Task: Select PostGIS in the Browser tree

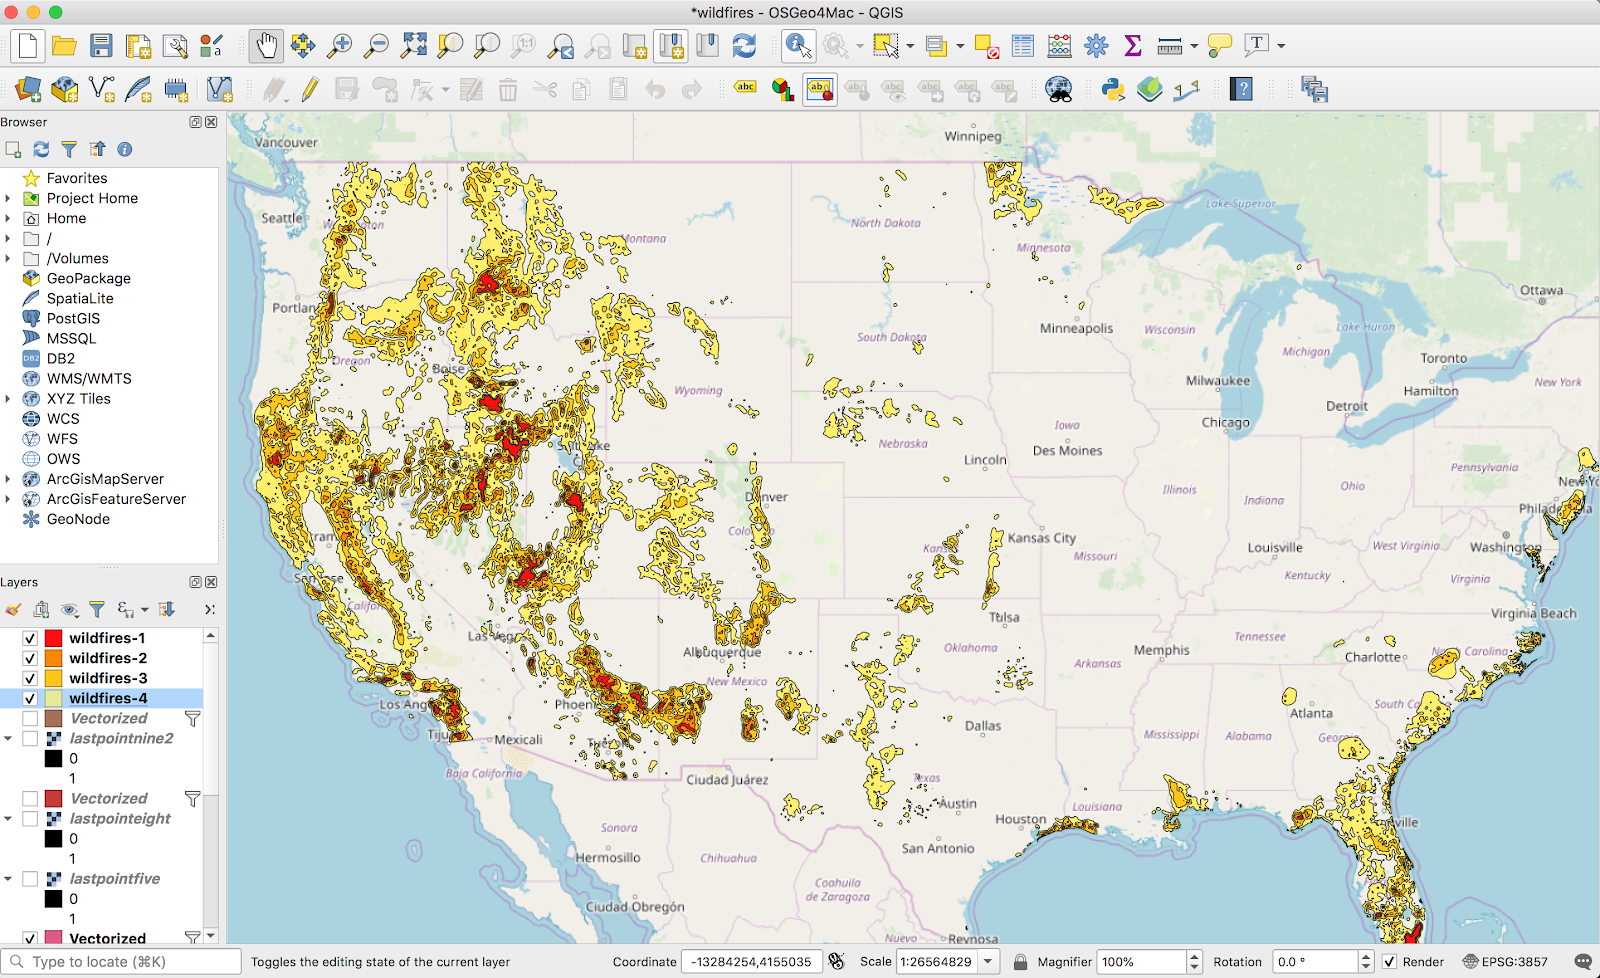Action: coord(73,318)
